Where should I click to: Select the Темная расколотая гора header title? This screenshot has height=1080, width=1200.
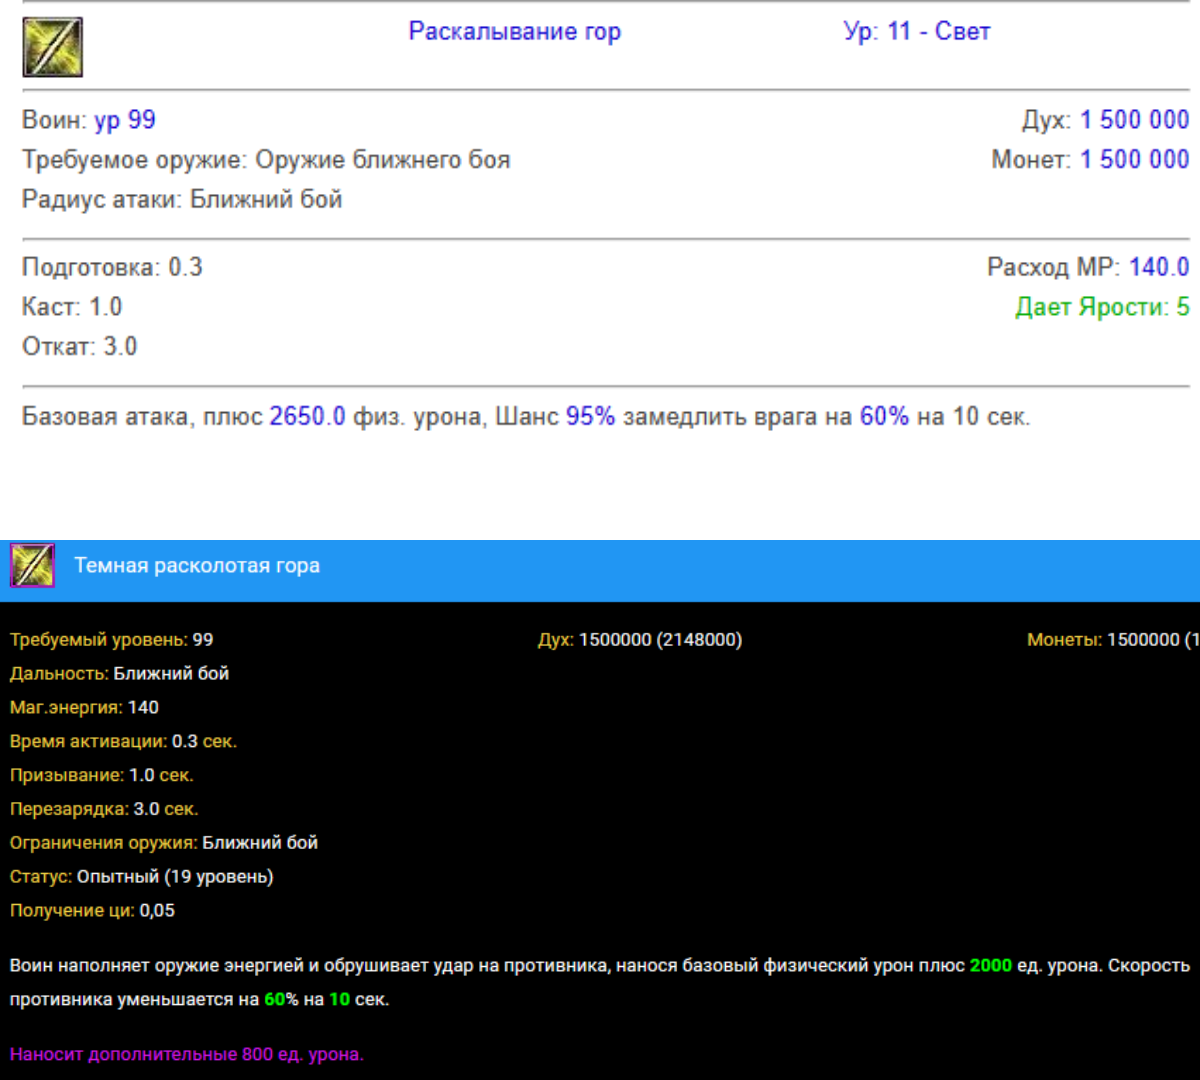pyautogui.click(x=197, y=566)
